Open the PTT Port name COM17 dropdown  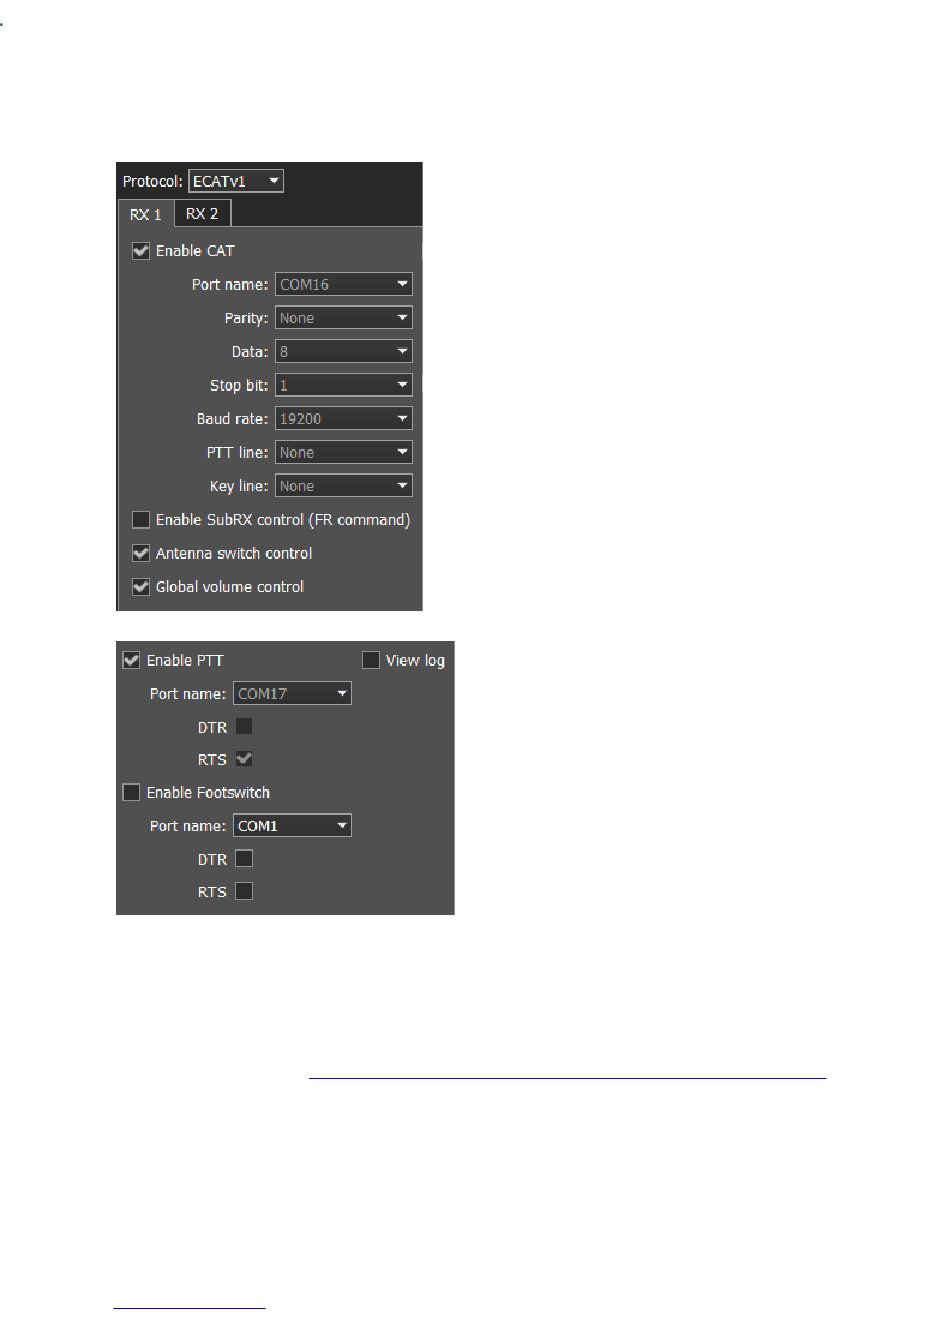(x=293, y=694)
